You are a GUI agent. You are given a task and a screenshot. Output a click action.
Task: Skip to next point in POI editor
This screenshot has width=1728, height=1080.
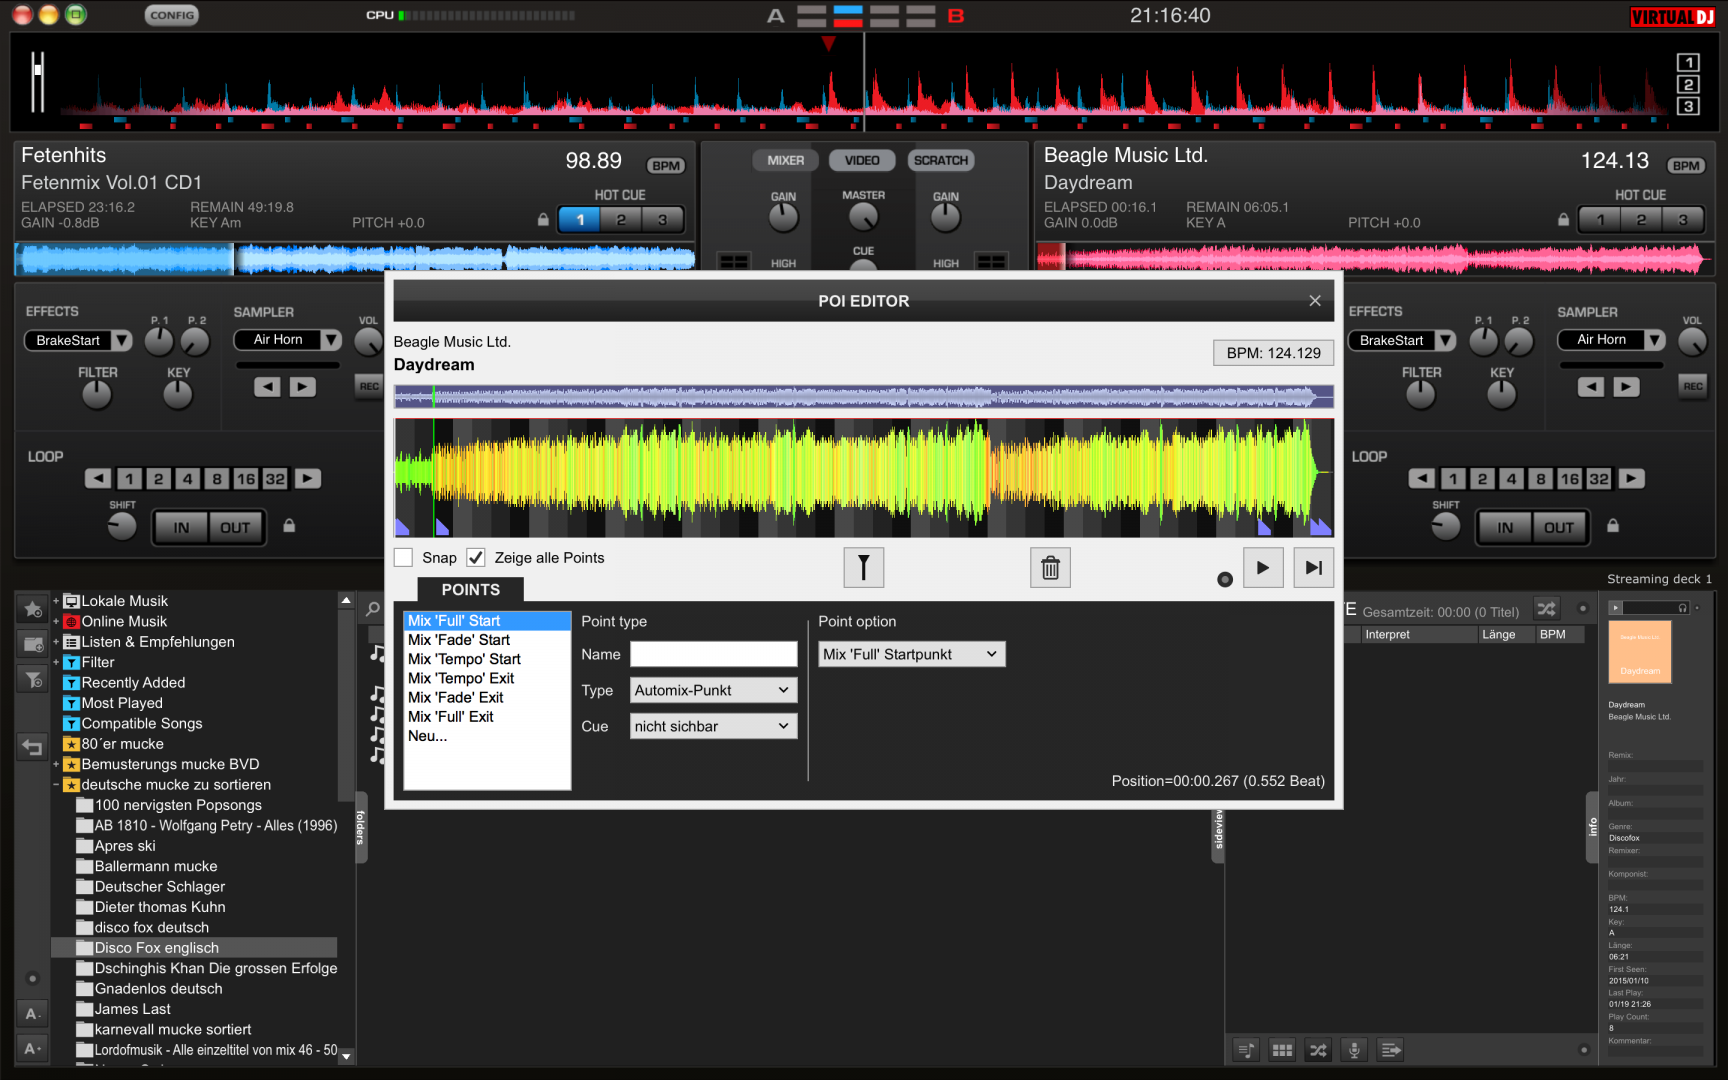(1313, 568)
